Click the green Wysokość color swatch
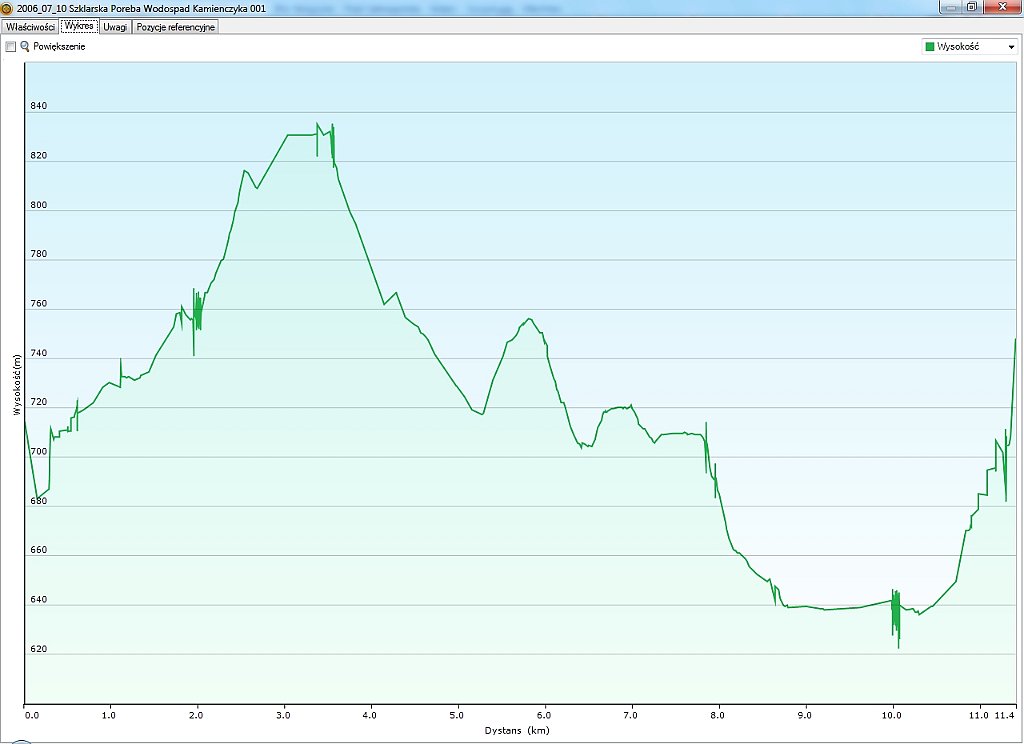The width and height of the screenshot is (1024, 744). 930,47
